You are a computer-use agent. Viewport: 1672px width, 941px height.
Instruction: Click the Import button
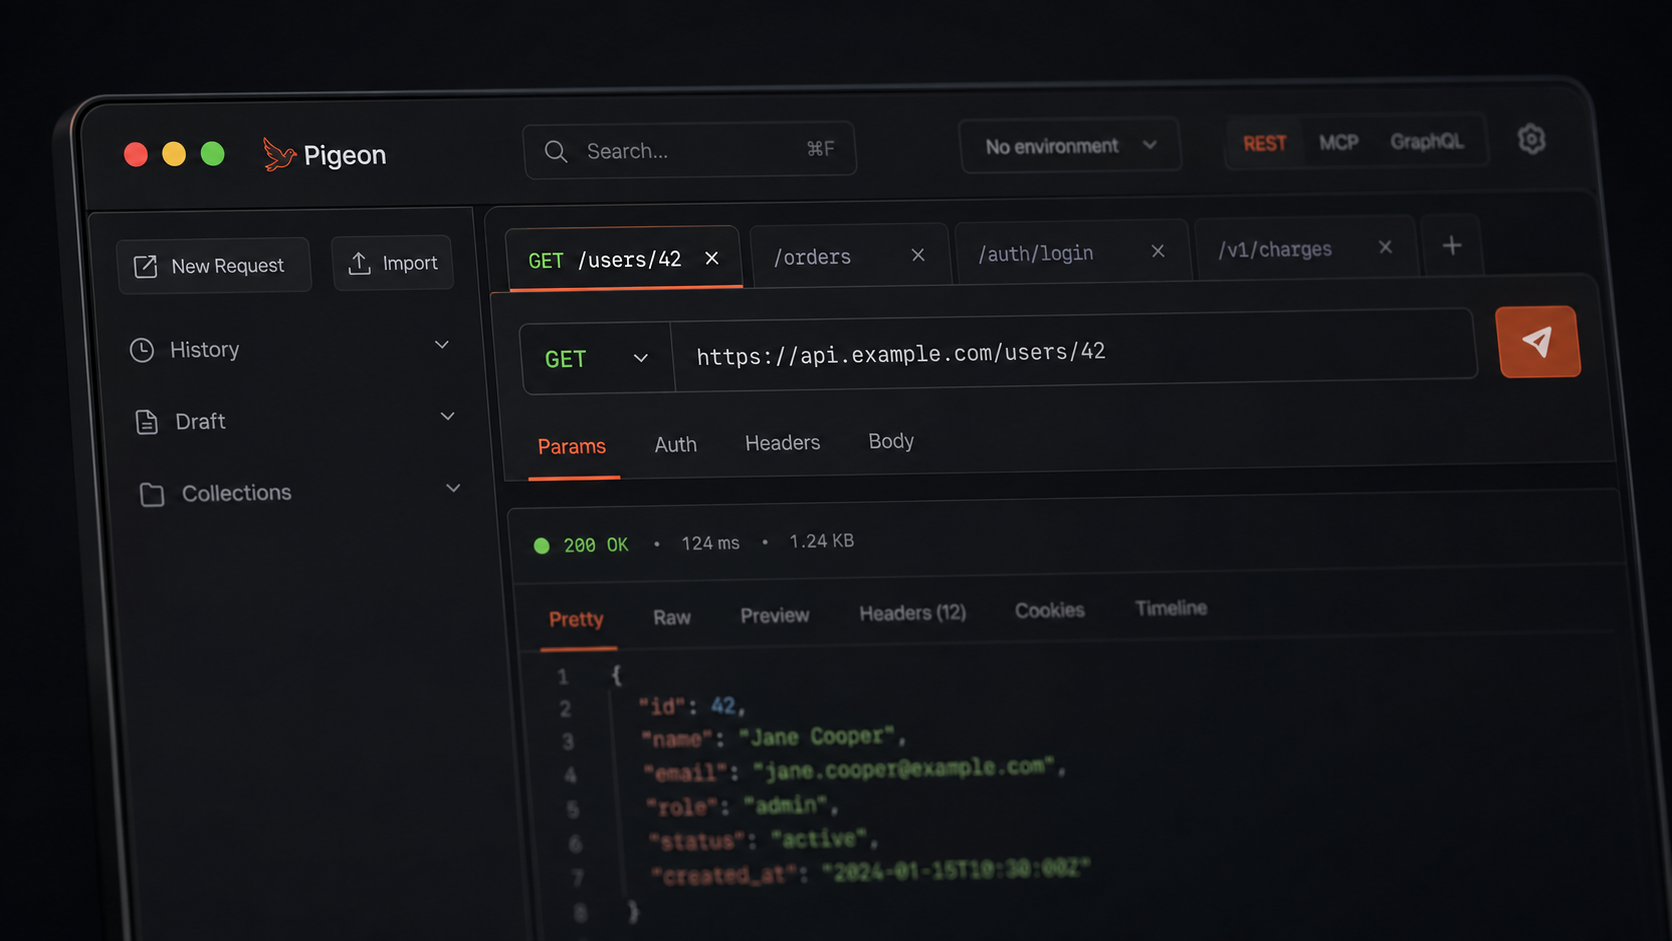[393, 263]
